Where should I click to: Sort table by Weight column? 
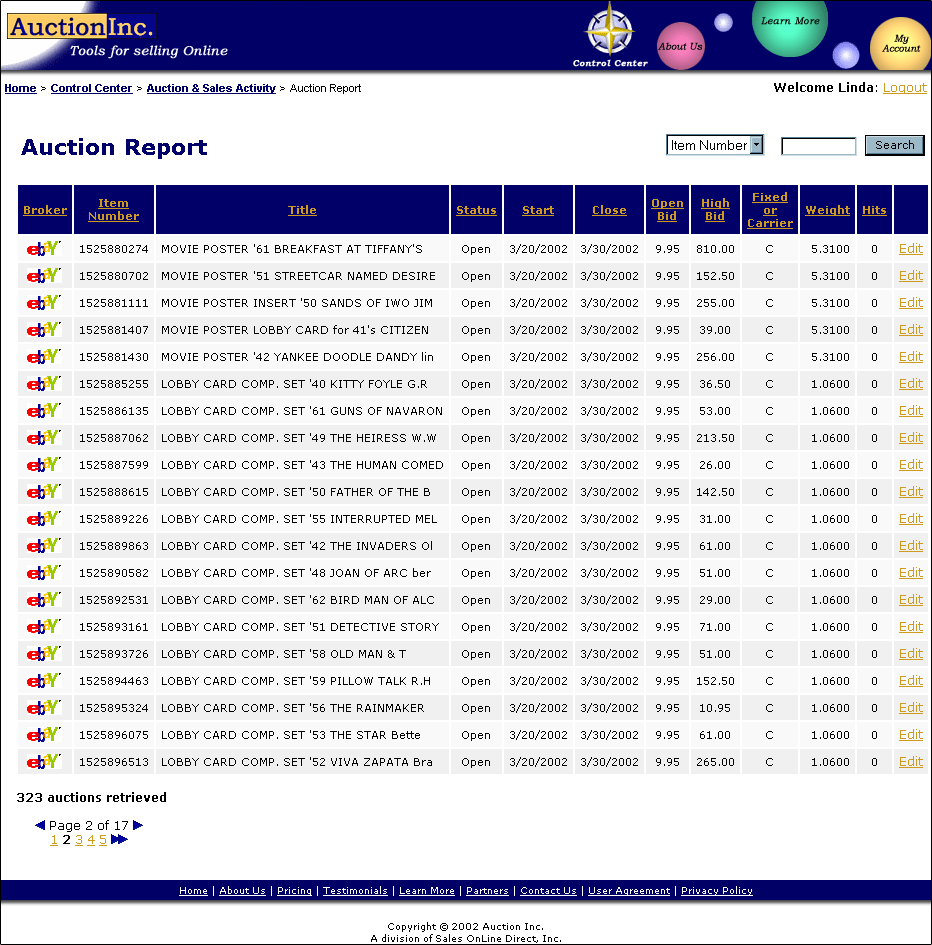[x=827, y=210]
